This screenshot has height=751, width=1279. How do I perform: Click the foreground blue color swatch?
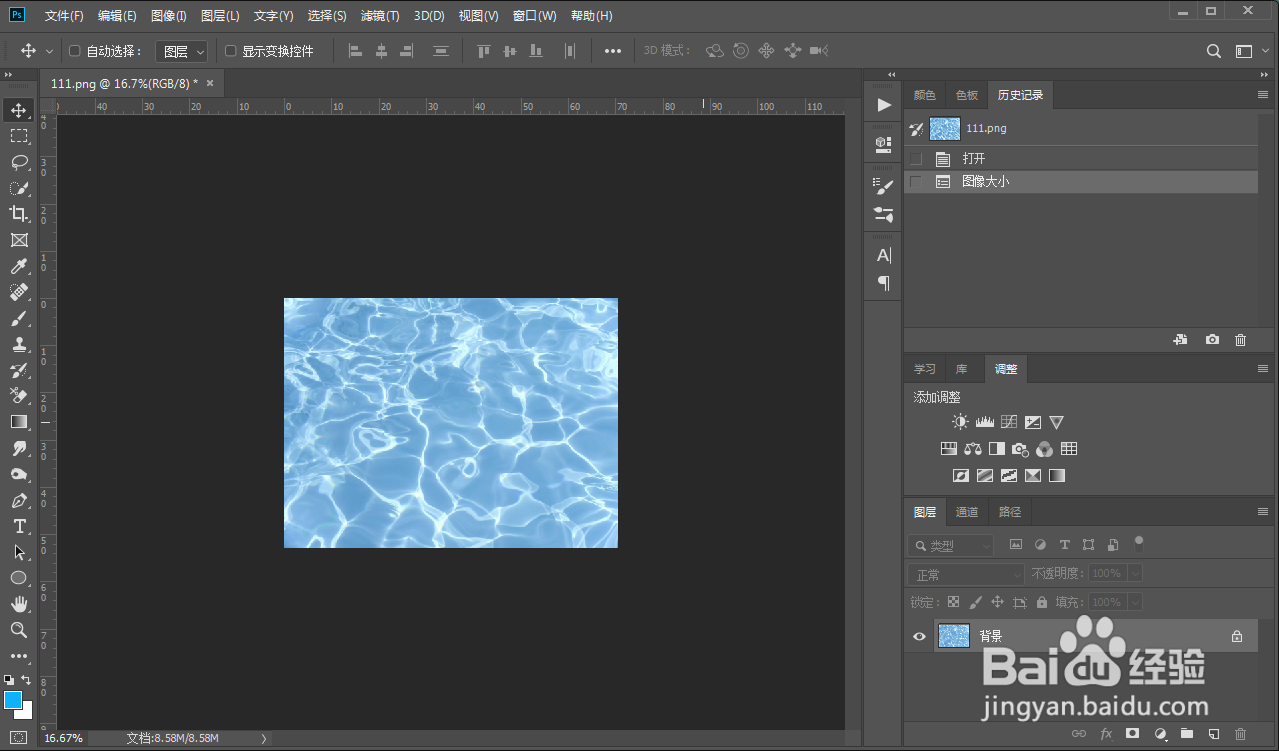pyautogui.click(x=13, y=700)
